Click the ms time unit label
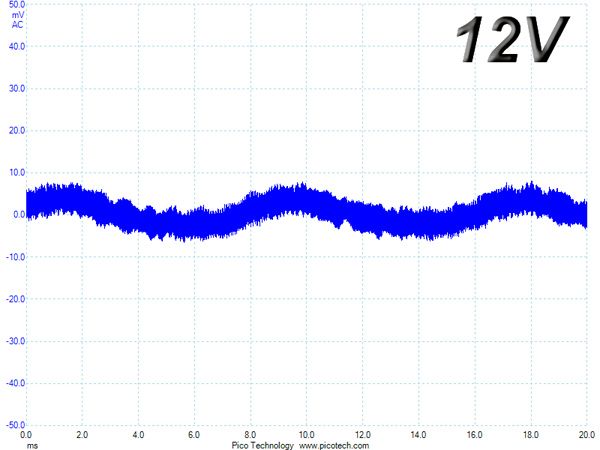This screenshot has height=450, width=600. (32, 446)
